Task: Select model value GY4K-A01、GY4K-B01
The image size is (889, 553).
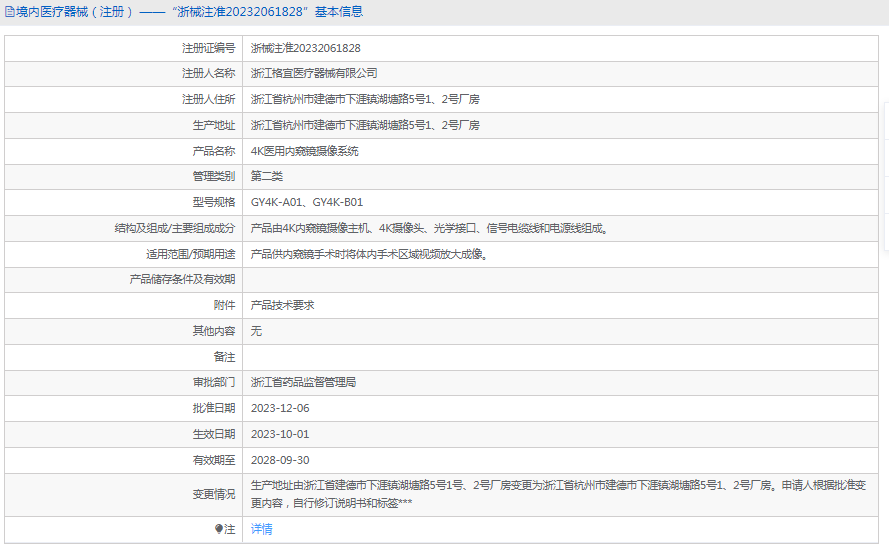Action: pos(307,202)
